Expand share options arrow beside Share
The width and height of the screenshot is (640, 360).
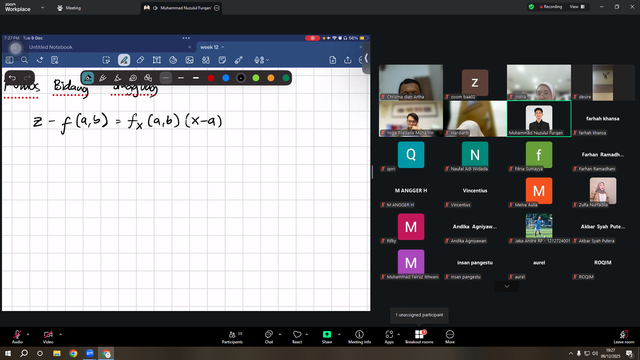339,334
